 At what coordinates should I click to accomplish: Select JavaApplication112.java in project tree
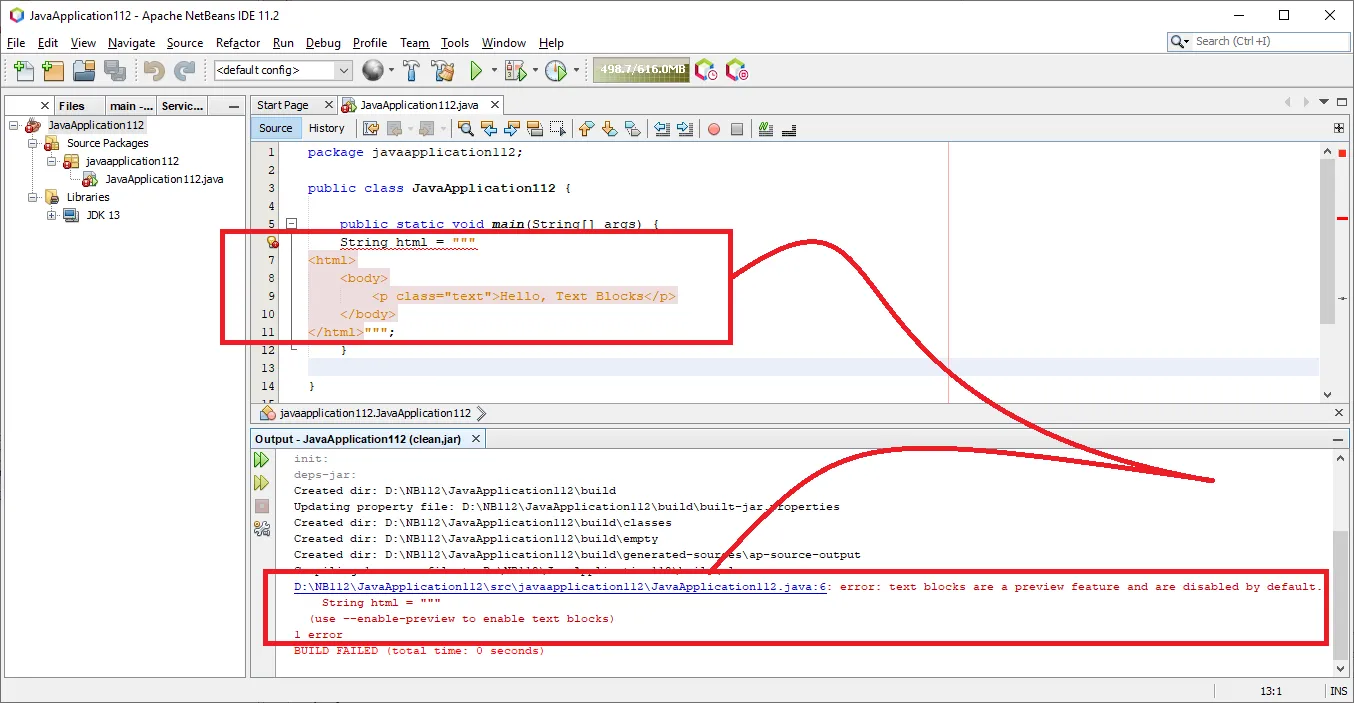(x=164, y=179)
